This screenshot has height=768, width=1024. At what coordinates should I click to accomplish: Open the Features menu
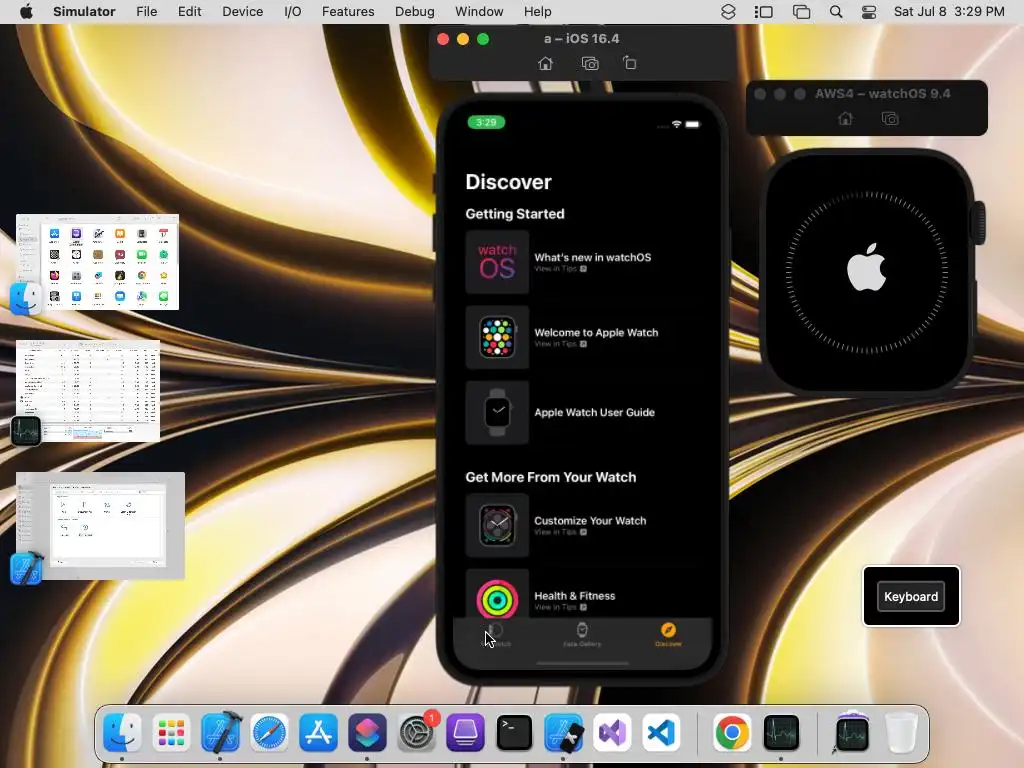pos(348,12)
